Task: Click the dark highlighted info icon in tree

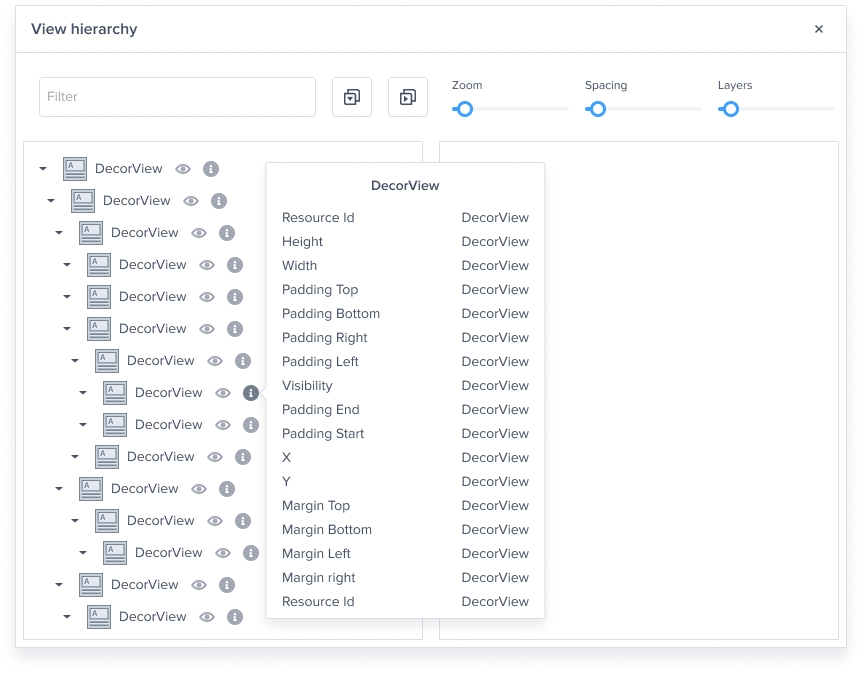Action: pyautogui.click(x=251, y=393)
